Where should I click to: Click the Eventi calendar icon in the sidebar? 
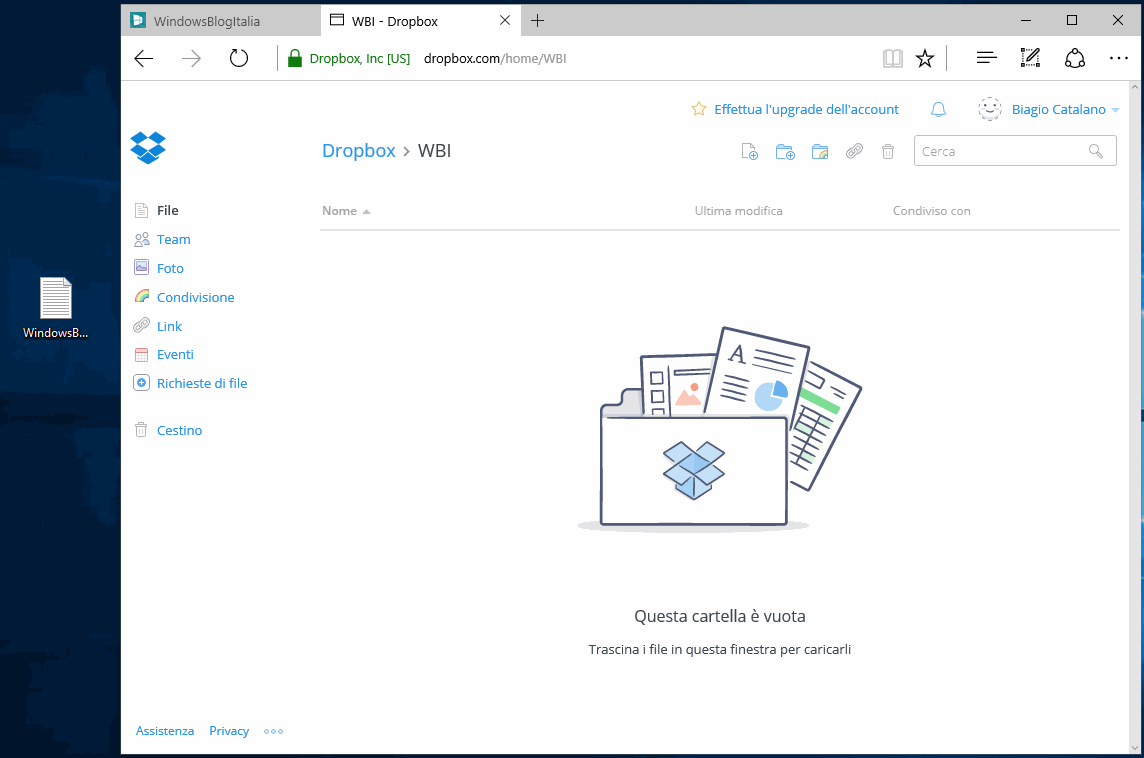pyautogui.click(x=142, y=355)
